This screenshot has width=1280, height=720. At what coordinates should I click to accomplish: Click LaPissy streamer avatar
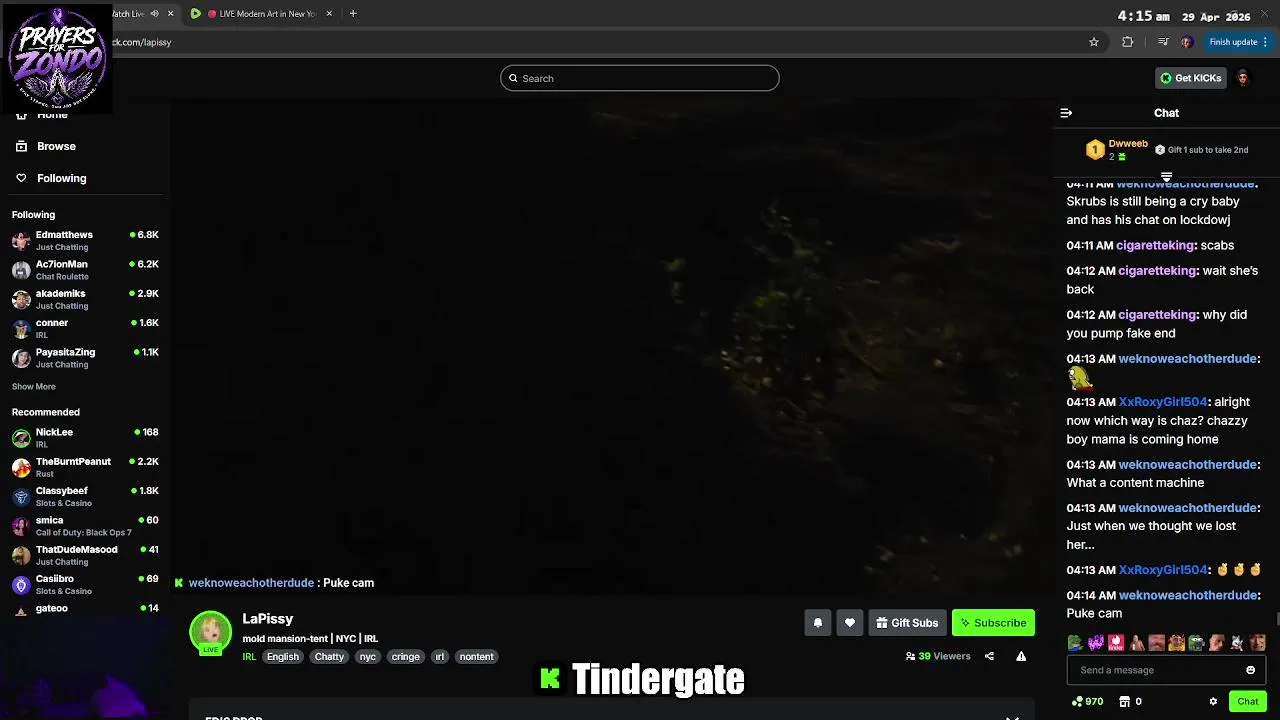click(210, 632)
